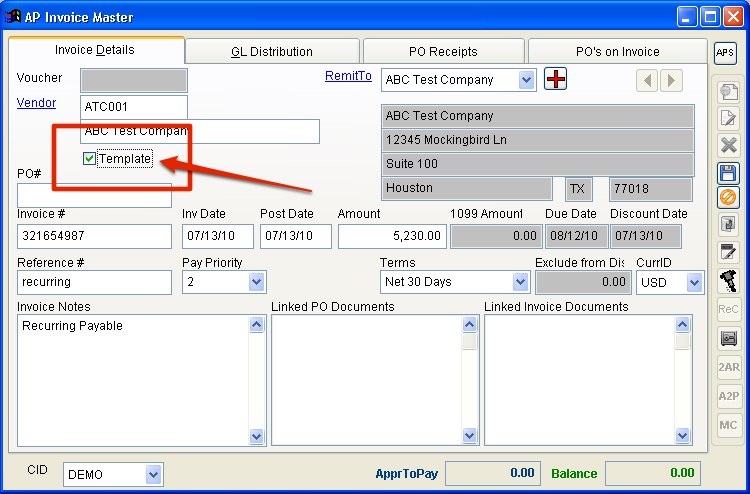
Task: Switch to the GL Distribution tab
Action: pos(272,52)
